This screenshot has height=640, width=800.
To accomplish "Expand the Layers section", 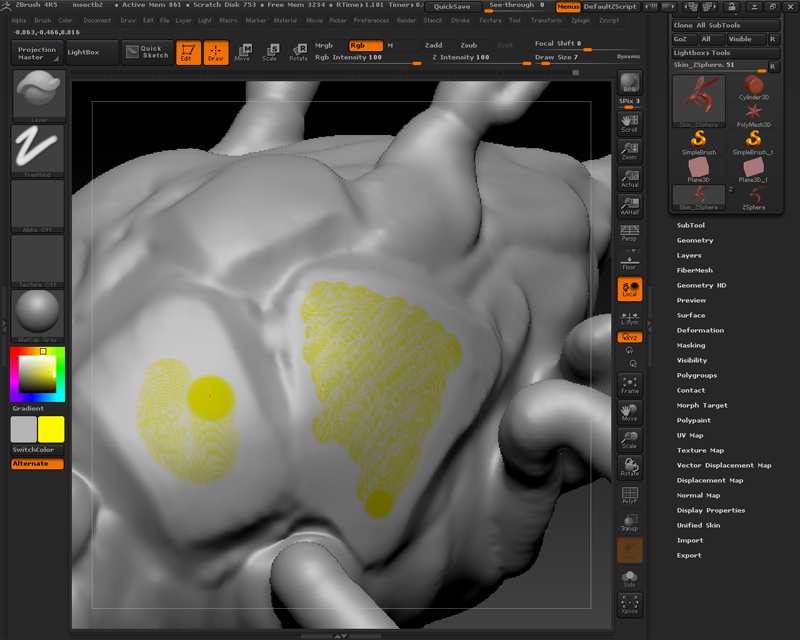I will click(x=689, y=255).
